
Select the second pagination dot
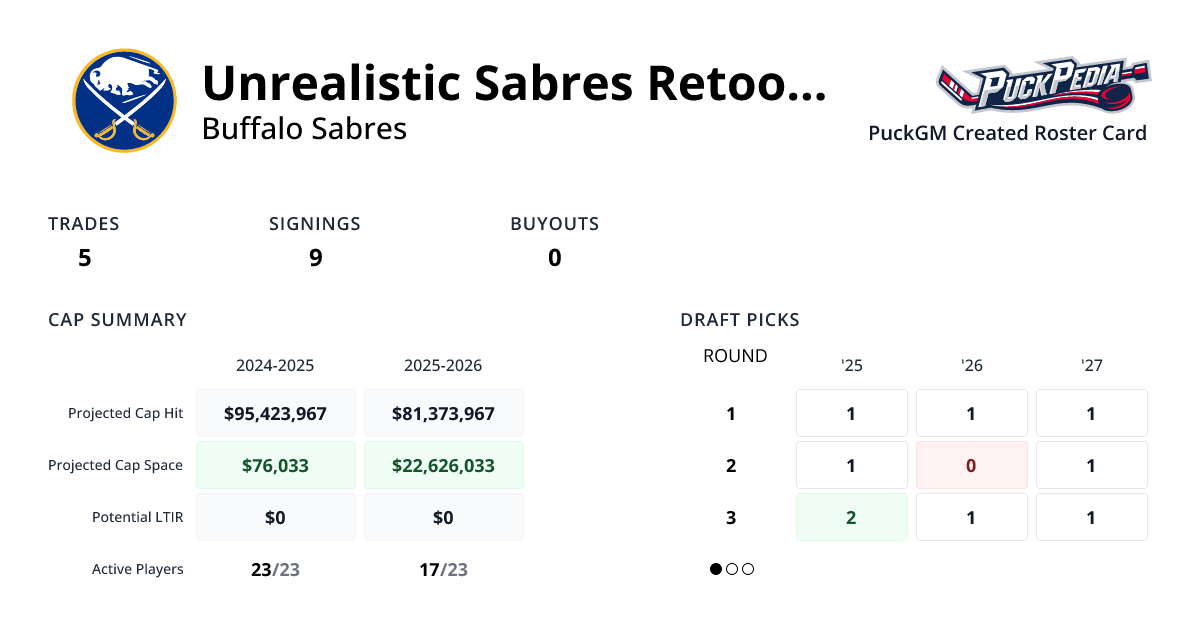point(732,569)
